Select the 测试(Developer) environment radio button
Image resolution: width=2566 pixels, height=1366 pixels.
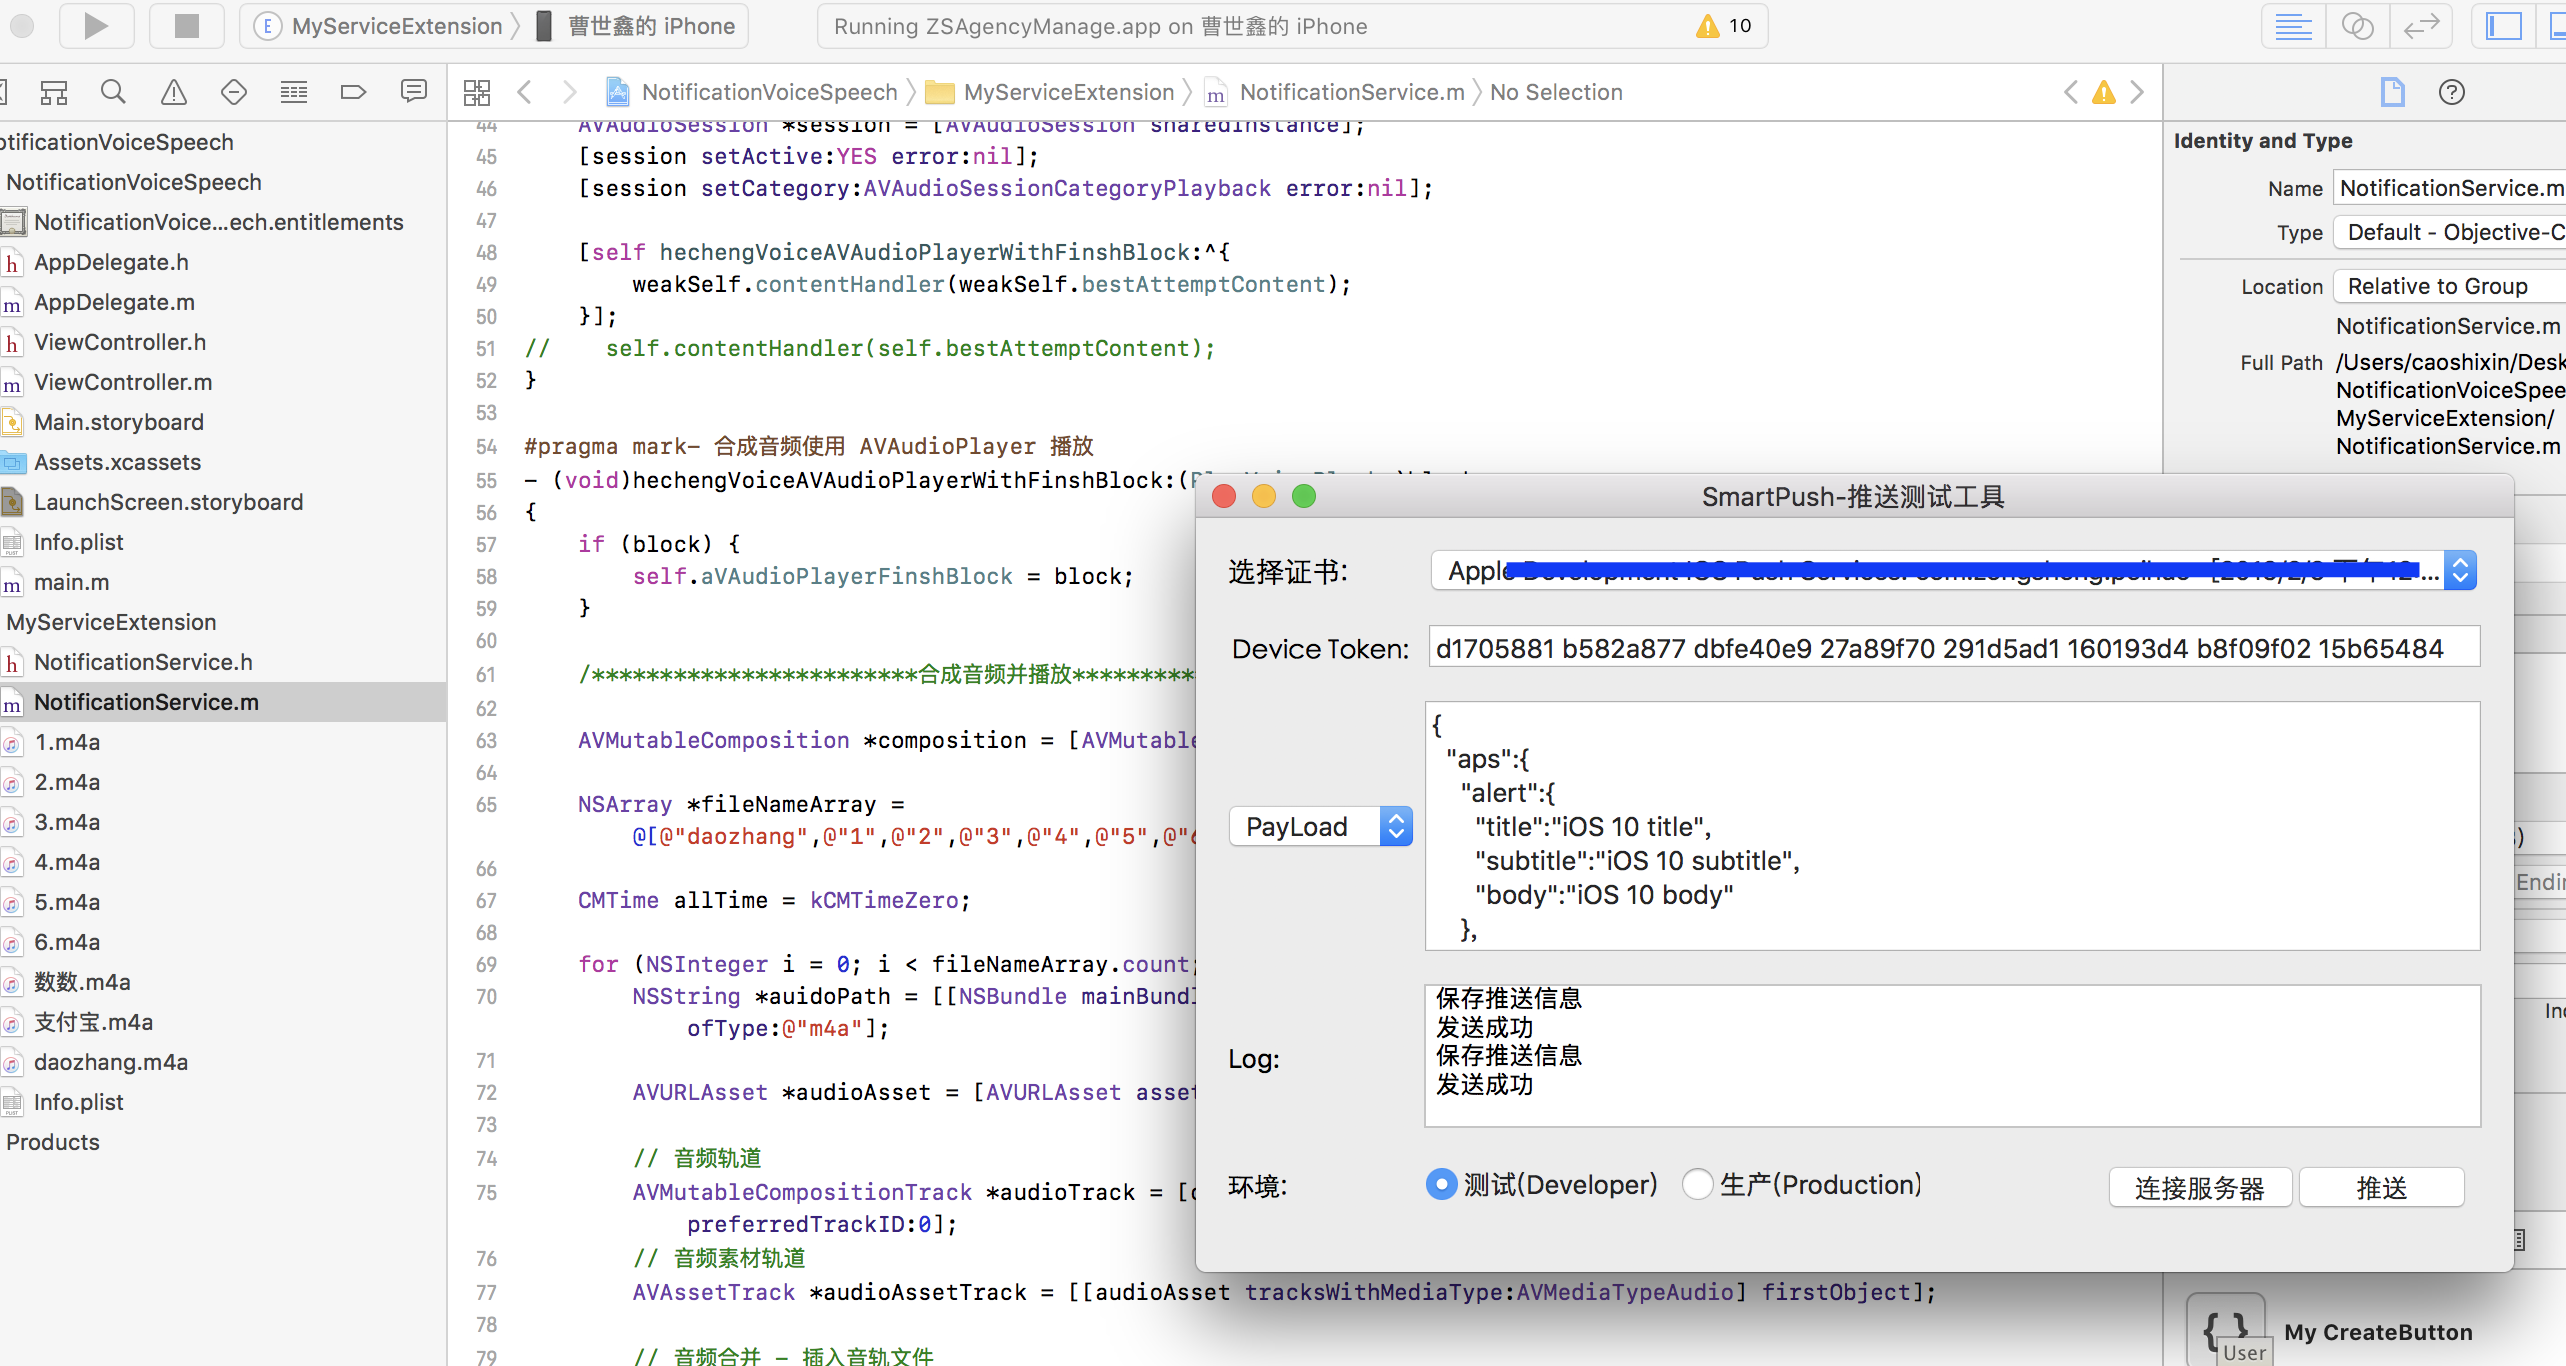(1441, 1184)
